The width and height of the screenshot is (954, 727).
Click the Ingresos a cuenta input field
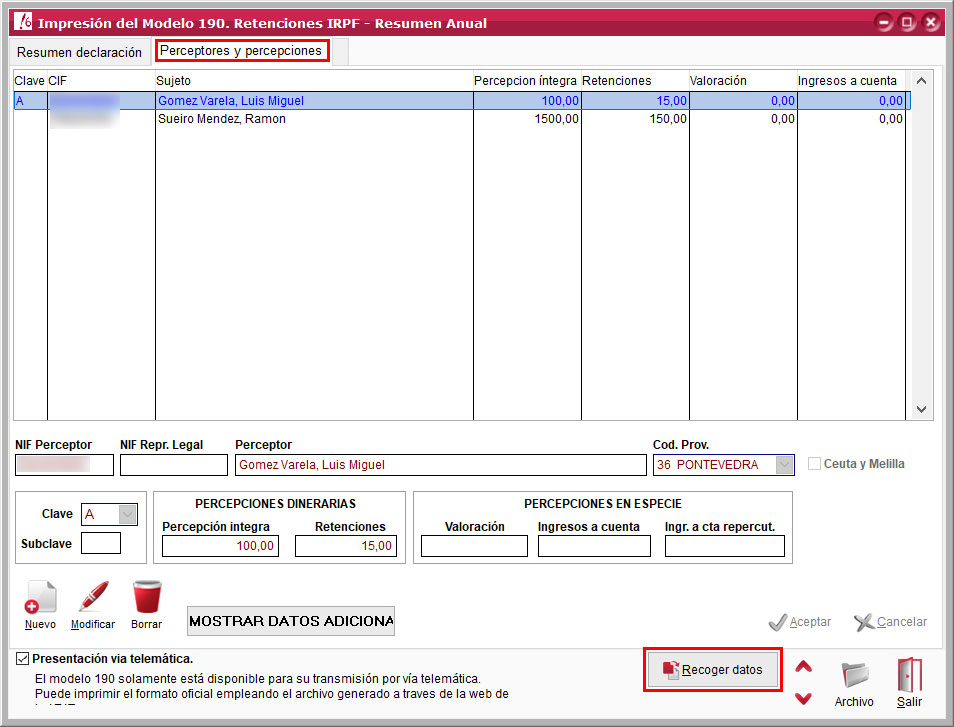click(594, 546)
